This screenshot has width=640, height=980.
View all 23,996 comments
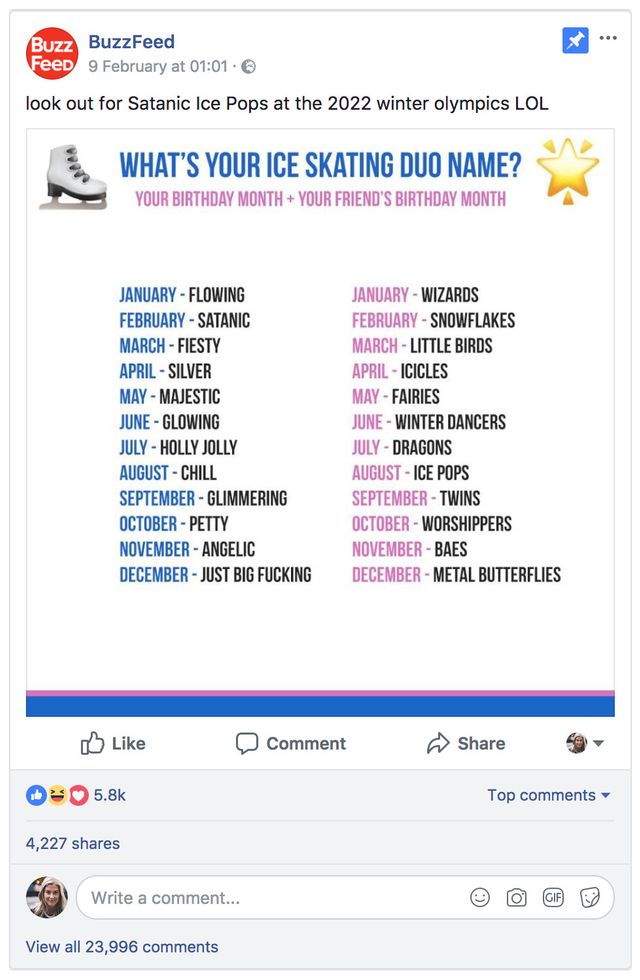pyautogui.click(x=122, y=946)
